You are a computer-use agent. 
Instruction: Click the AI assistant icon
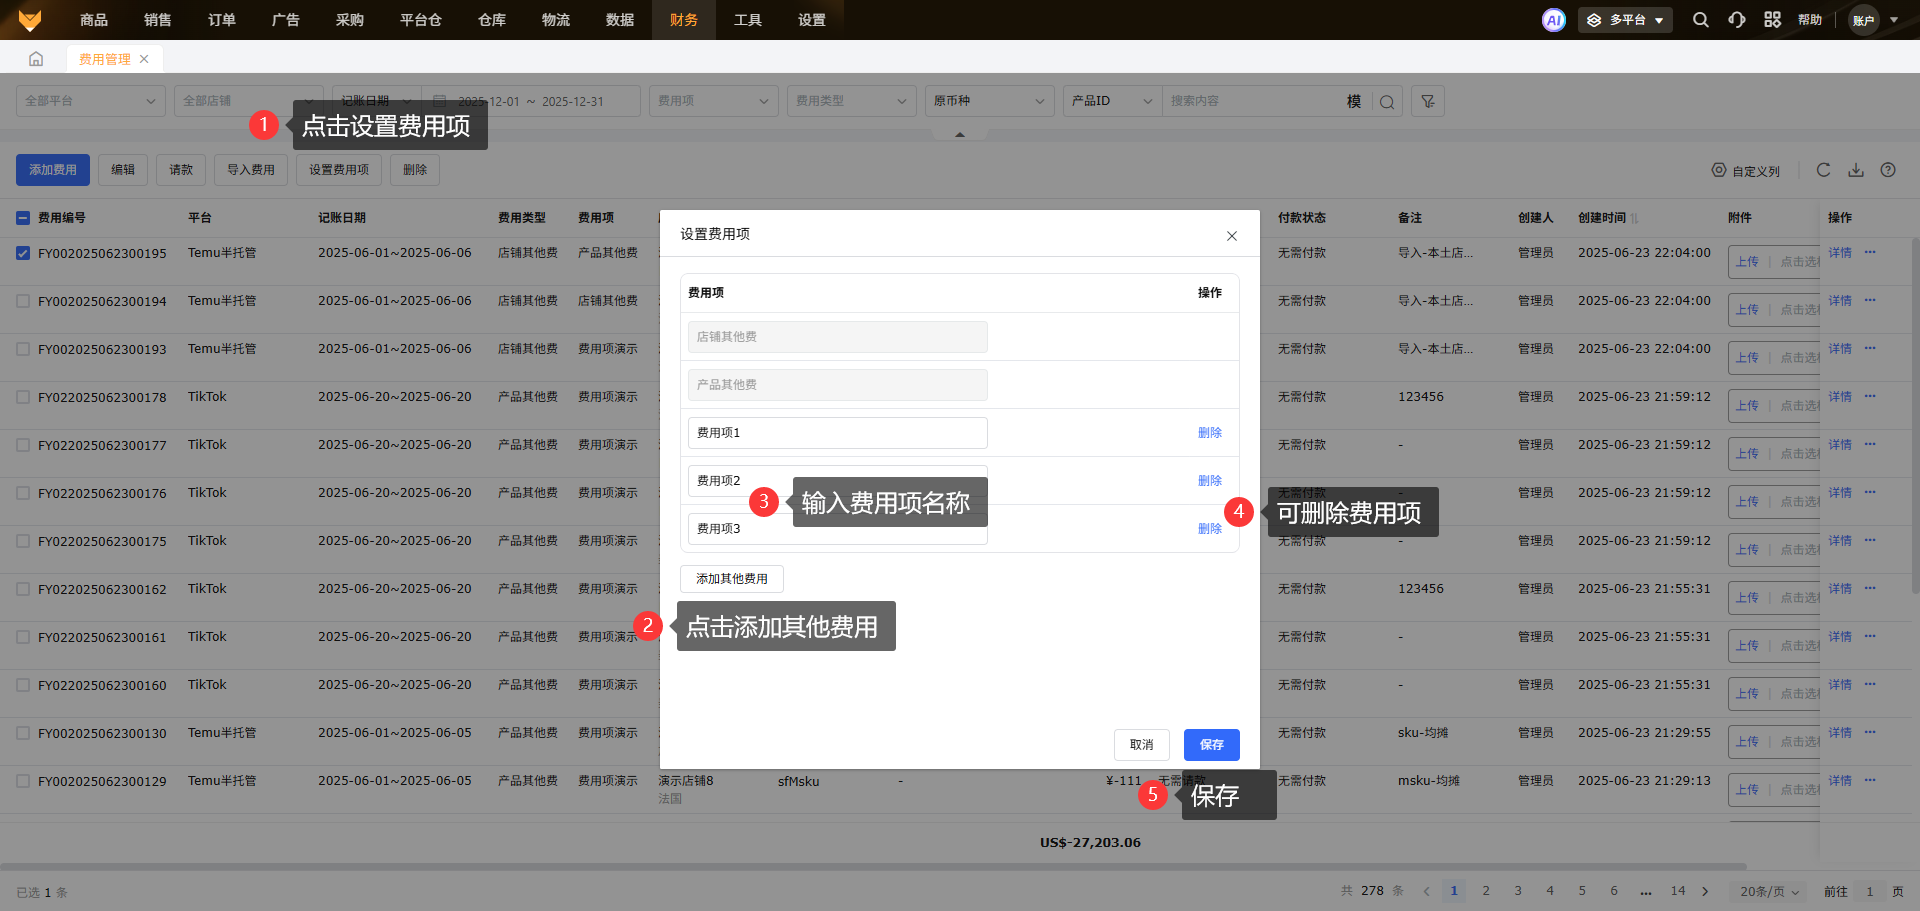1553,20
